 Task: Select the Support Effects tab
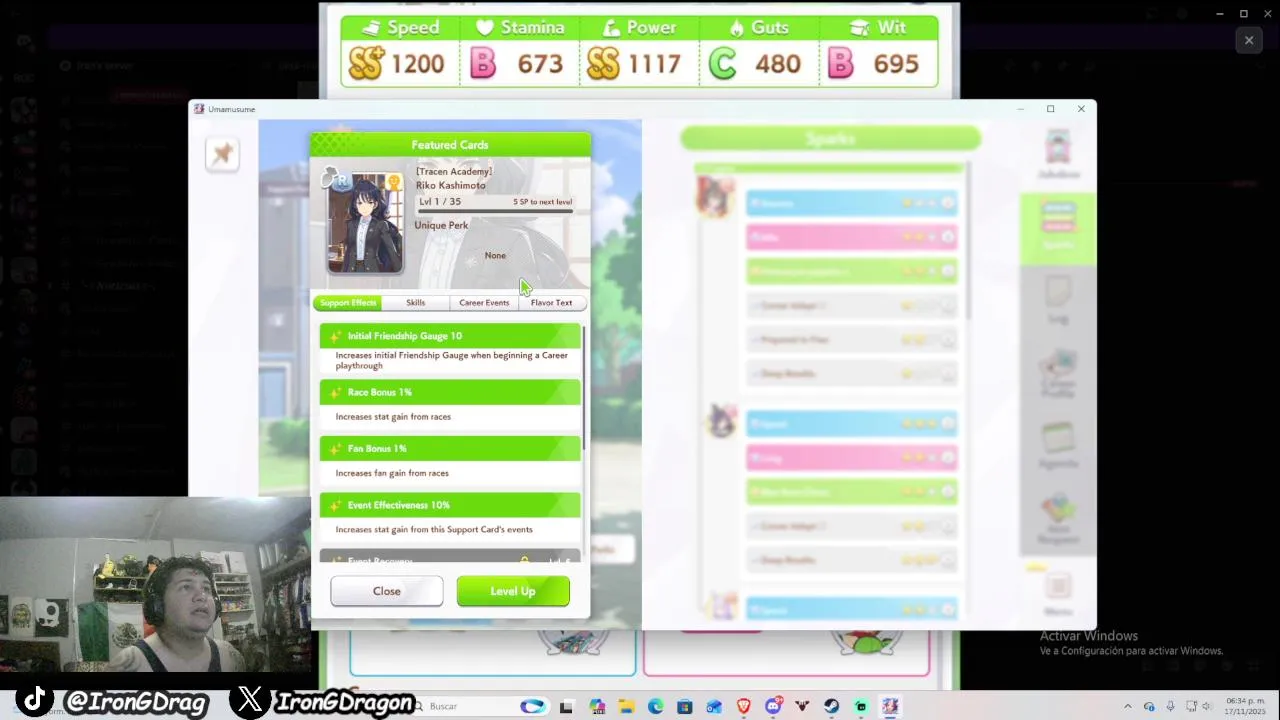pos(347,302)
